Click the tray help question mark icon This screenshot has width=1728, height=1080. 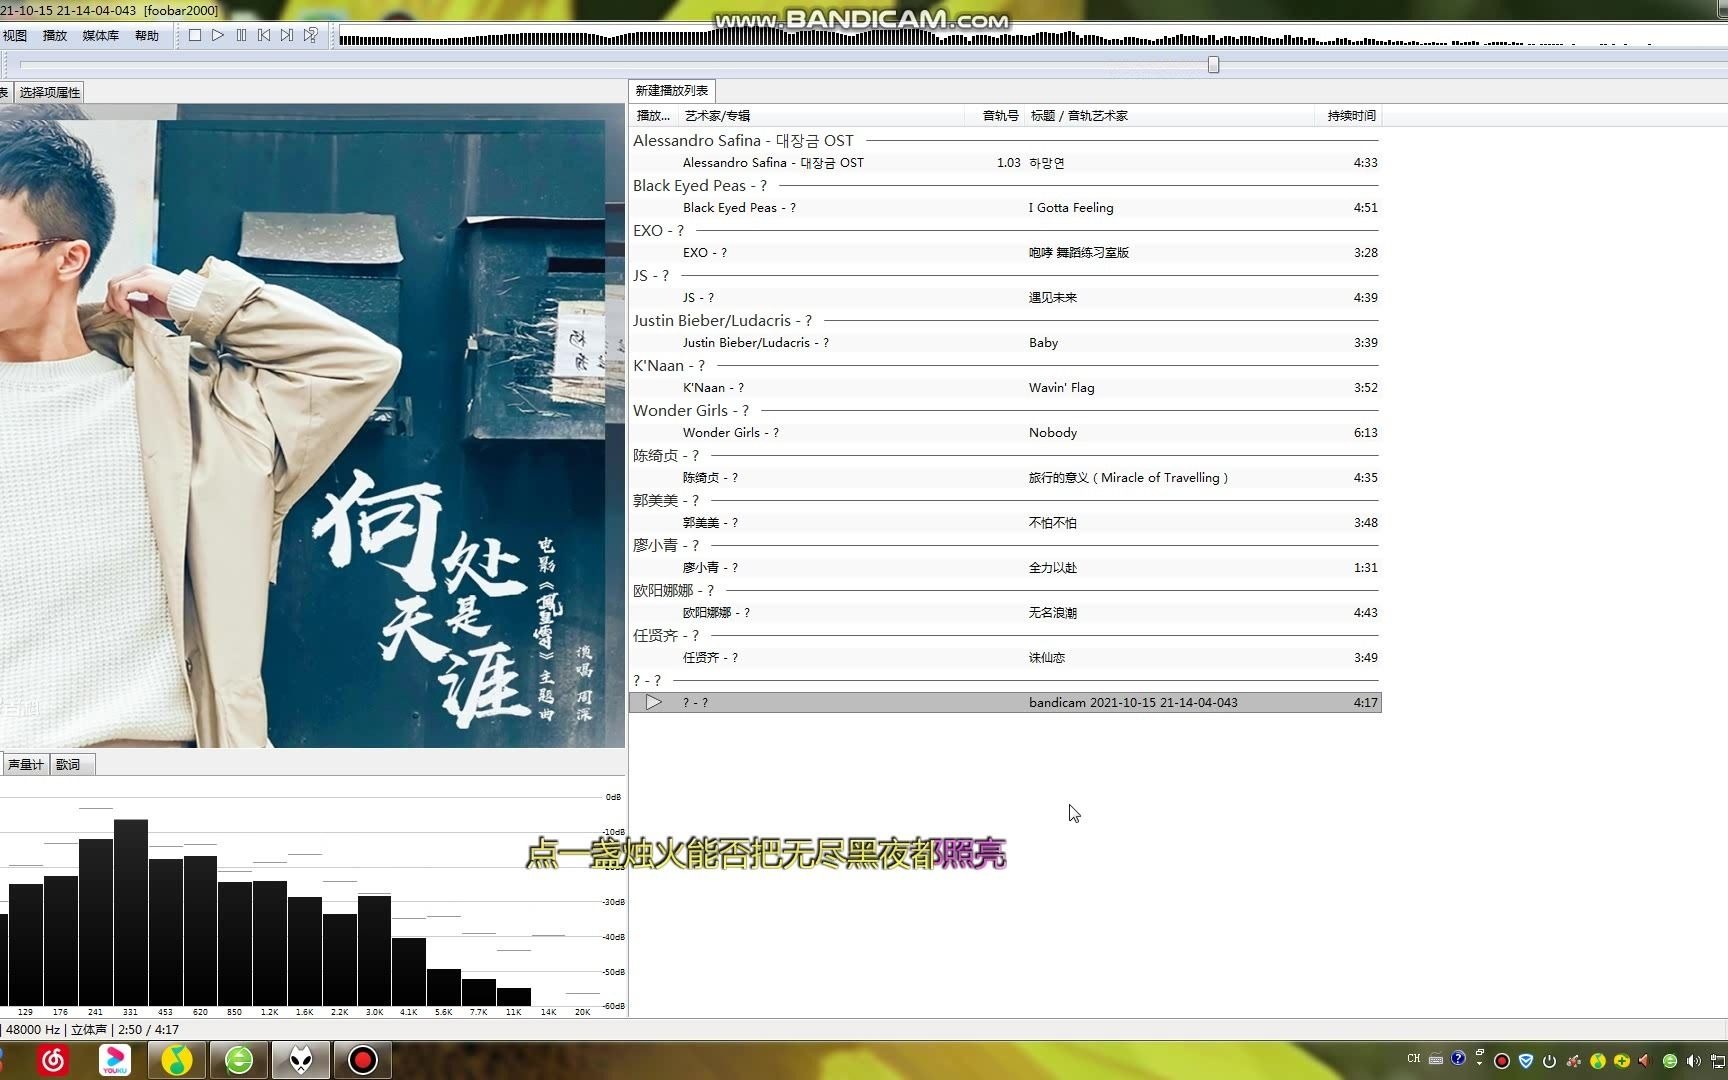click(1458, 1058)
